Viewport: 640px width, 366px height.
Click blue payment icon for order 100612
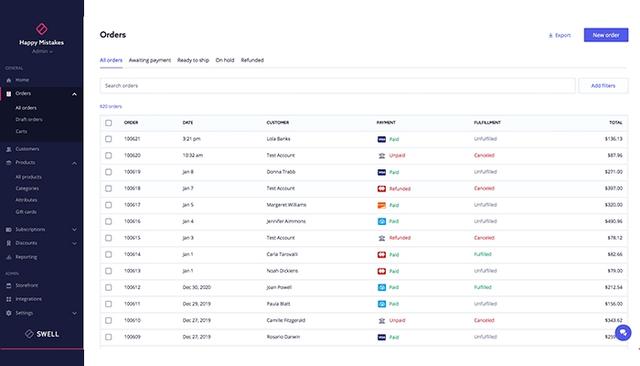click(x=382, y=288)
